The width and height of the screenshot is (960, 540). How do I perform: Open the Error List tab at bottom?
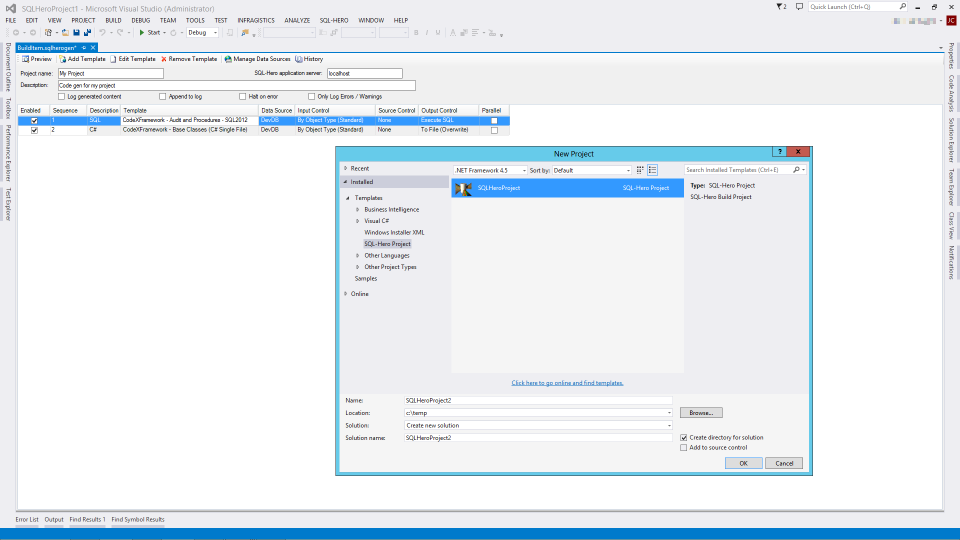(27, 519)
